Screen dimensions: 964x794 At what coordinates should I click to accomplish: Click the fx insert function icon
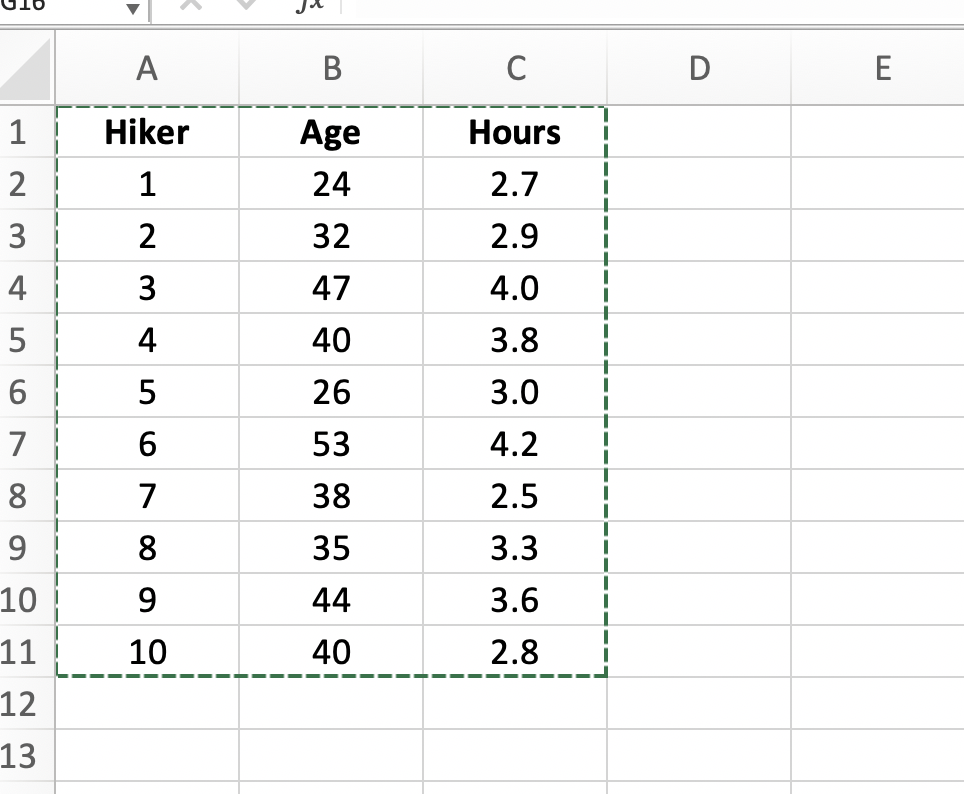coord(309,6)
